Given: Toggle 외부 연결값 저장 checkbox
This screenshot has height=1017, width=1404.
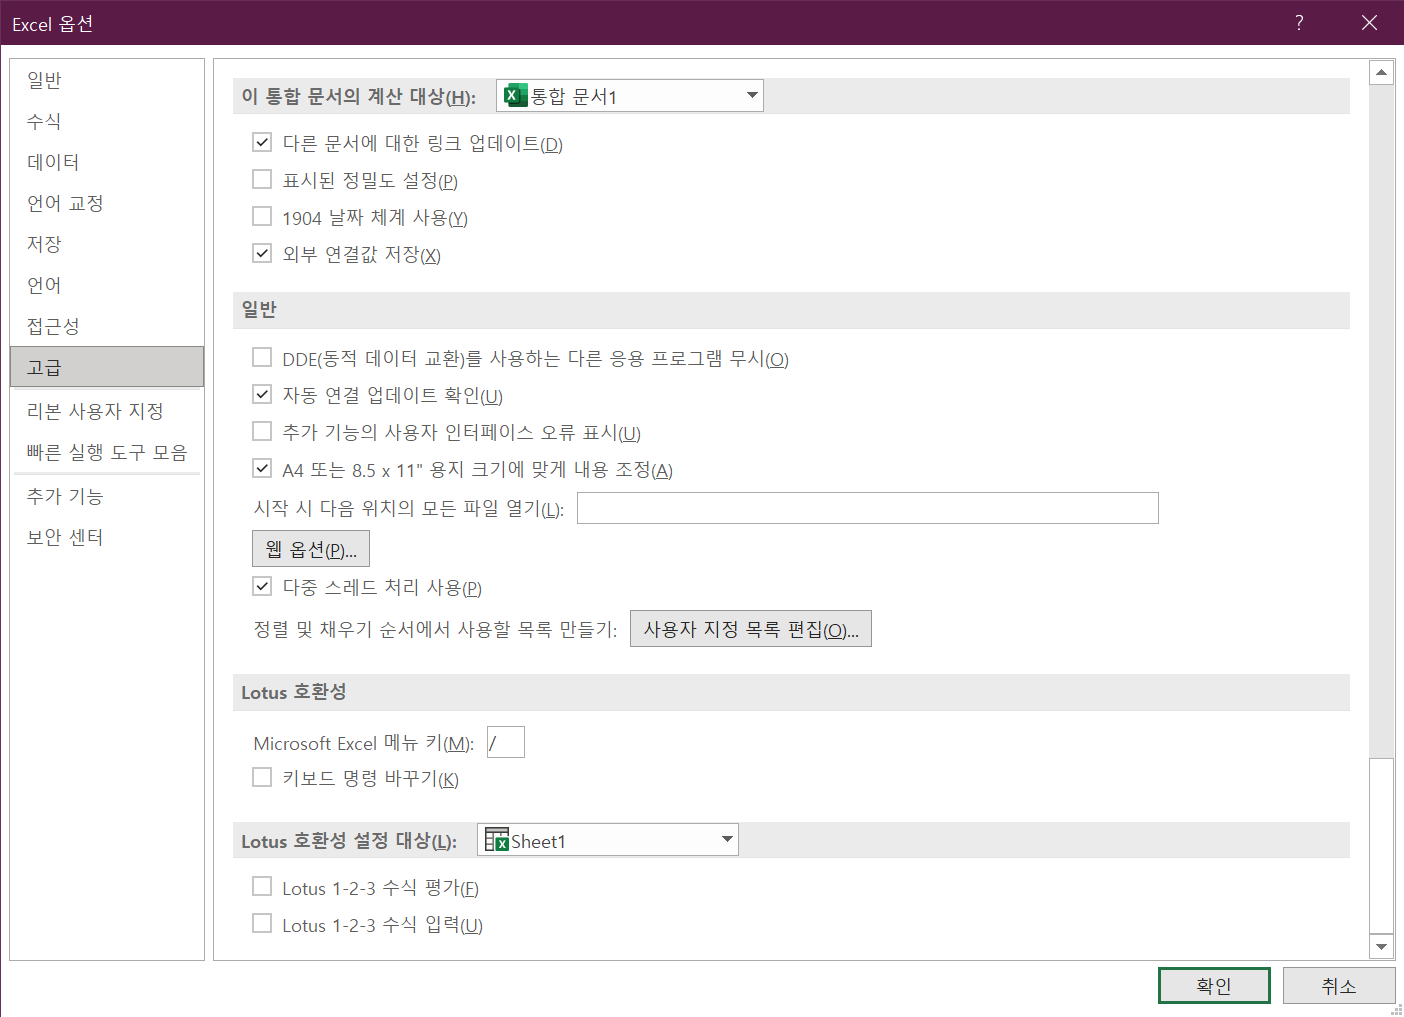Looking at the screenshot, I should pyautogui.click(x=262, y=254).
